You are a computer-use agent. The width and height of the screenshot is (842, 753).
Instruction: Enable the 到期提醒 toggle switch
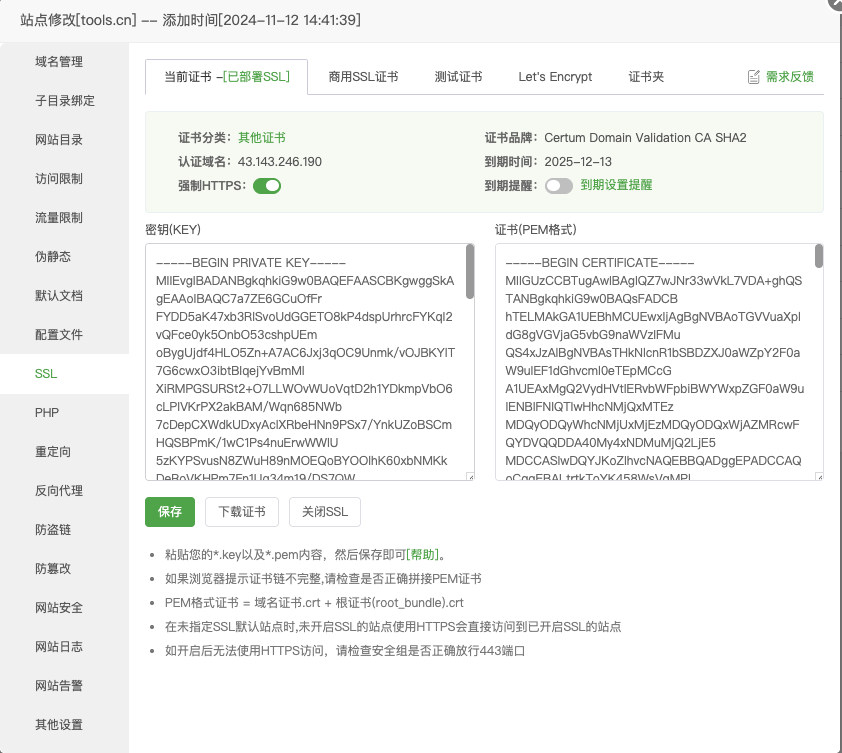tap(558, 186)
